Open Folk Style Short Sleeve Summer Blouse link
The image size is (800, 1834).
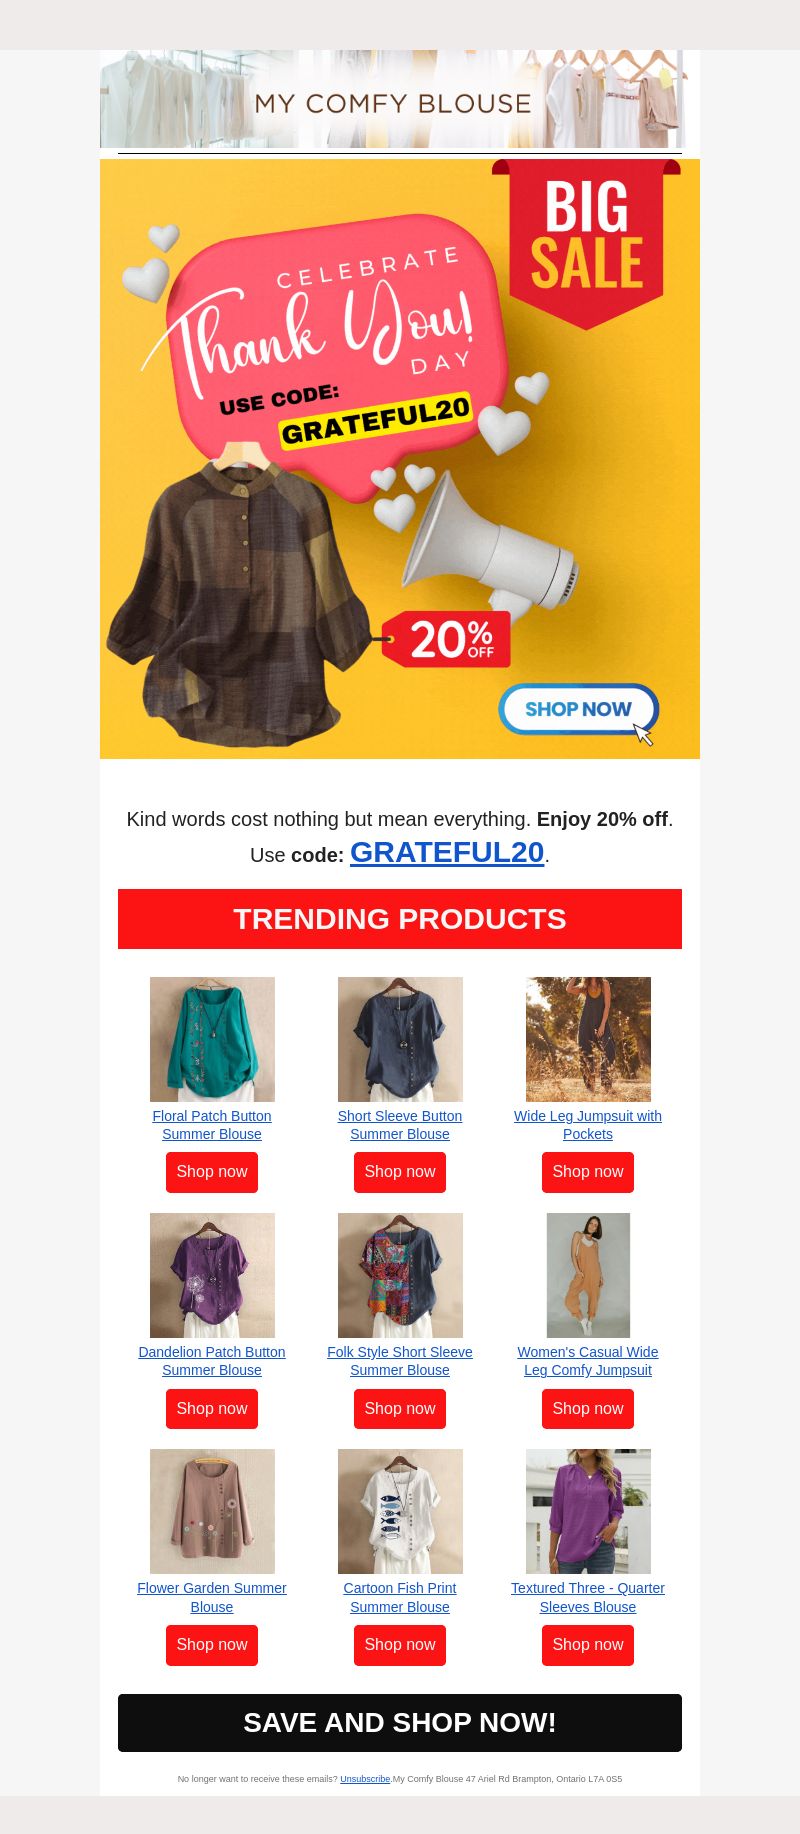pyautogui.click(x=400, y=1361)
